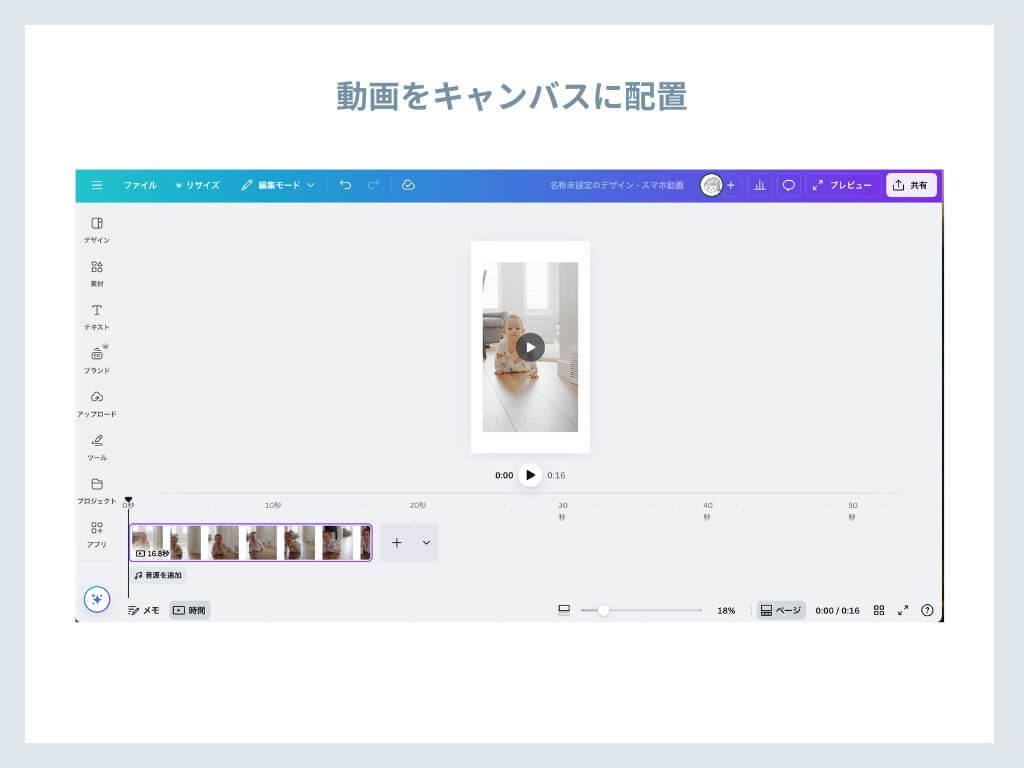Open the ファイル menu
This screenshot has width=1024, height=768.
tap(140, 185)
